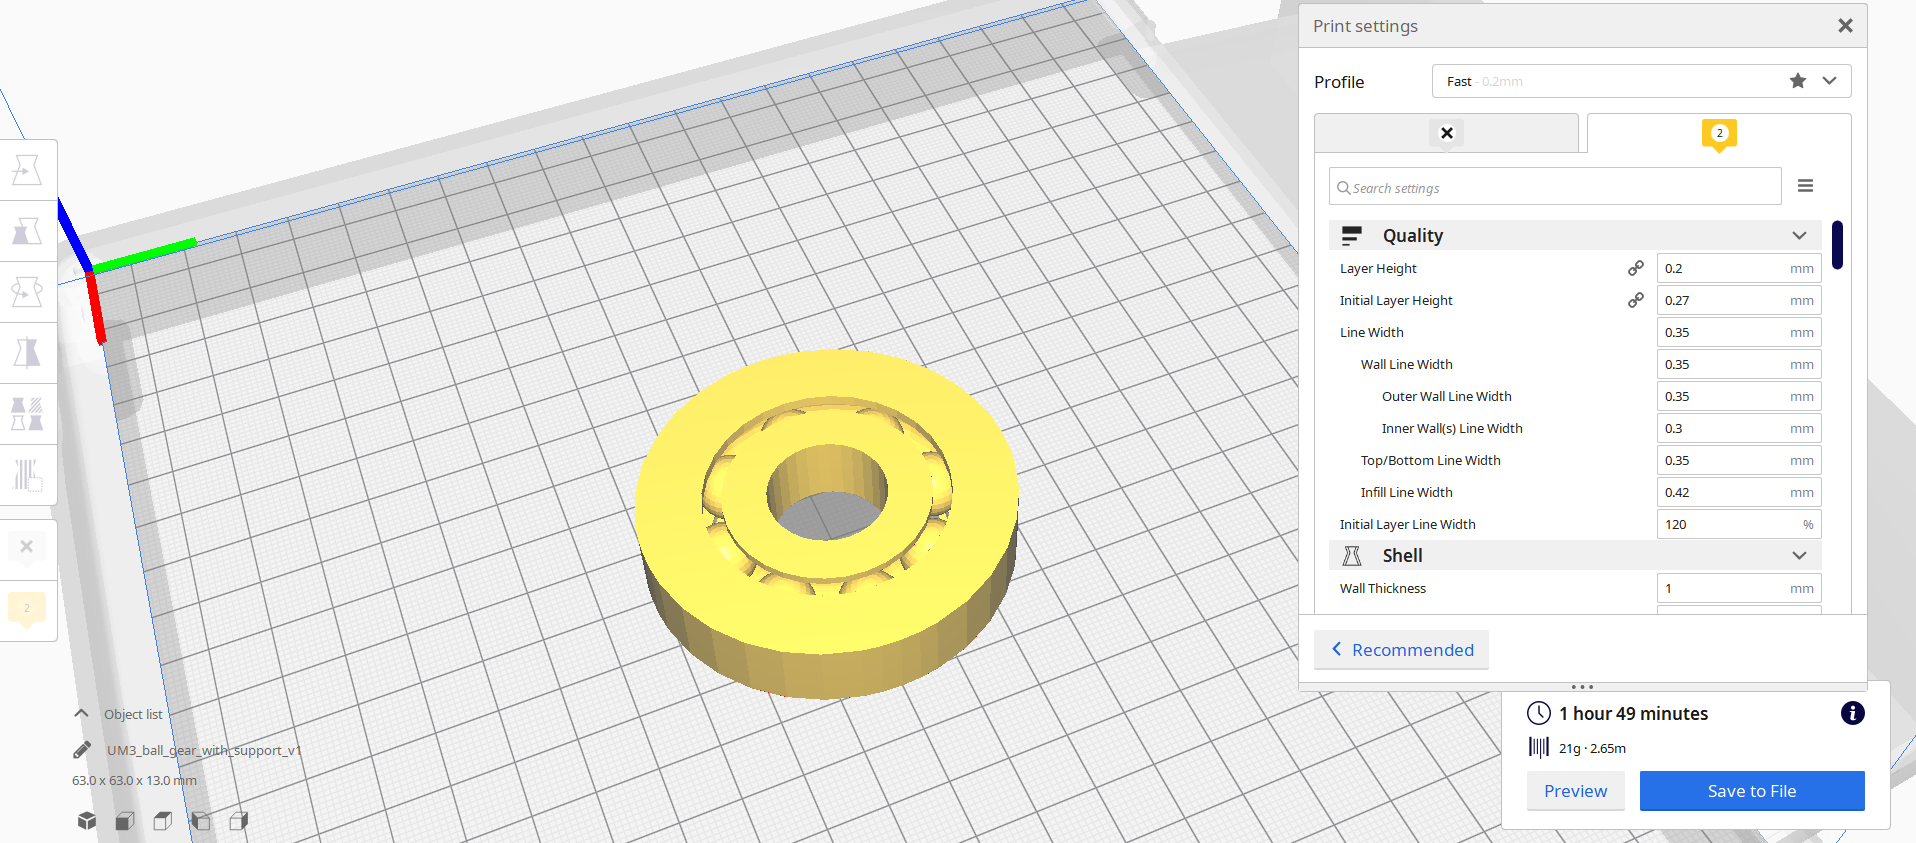1916x843 pixels.
Task: Focus the Search settings field
Action: tap(1555, 187)
